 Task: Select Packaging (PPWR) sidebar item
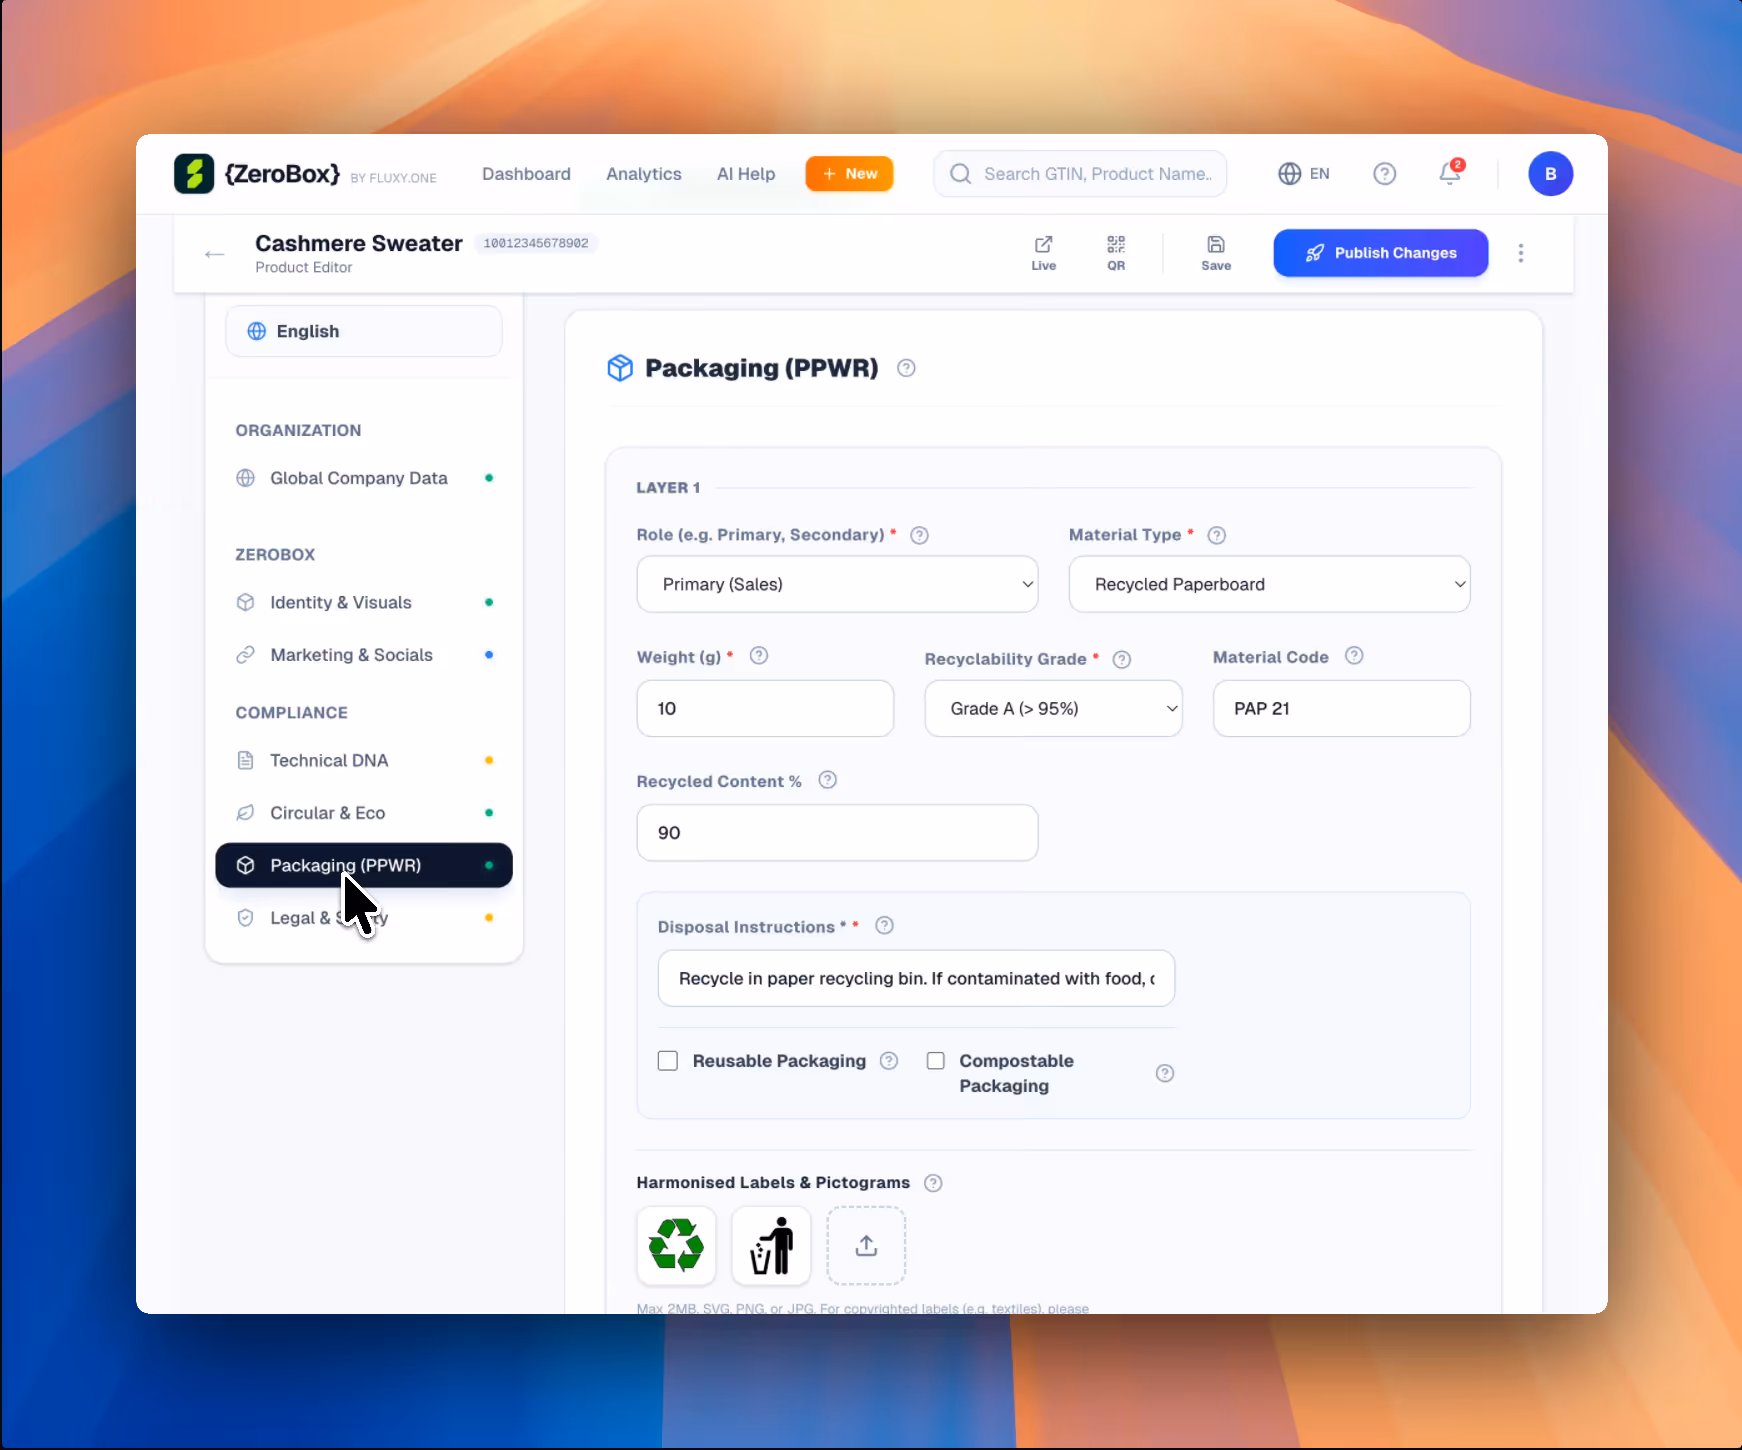point(364,865)
